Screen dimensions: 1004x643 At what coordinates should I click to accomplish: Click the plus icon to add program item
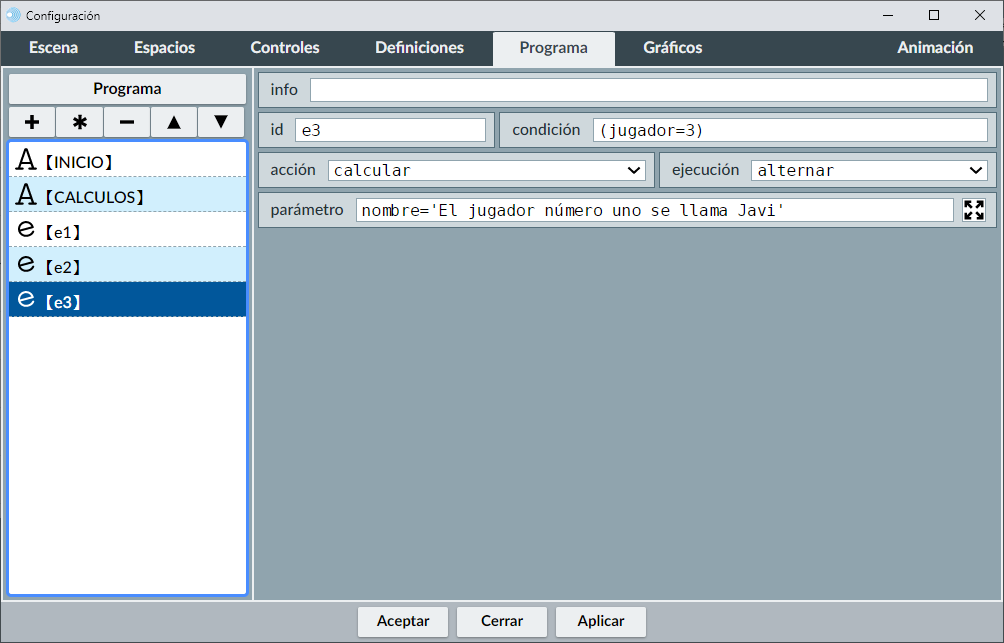(32, 122)
